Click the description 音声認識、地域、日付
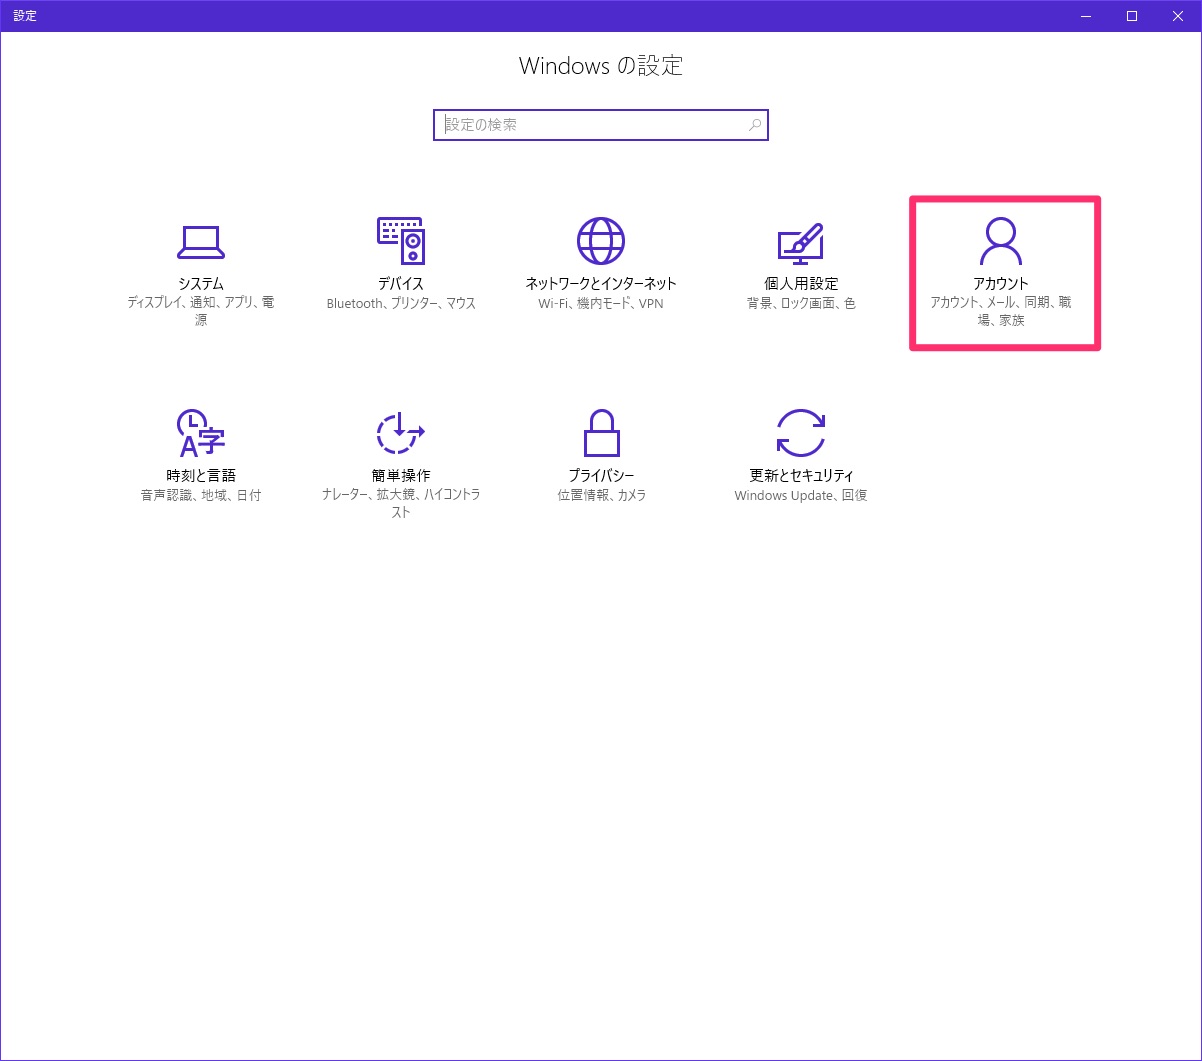The image size is (1202, 1061). [201, 495]
